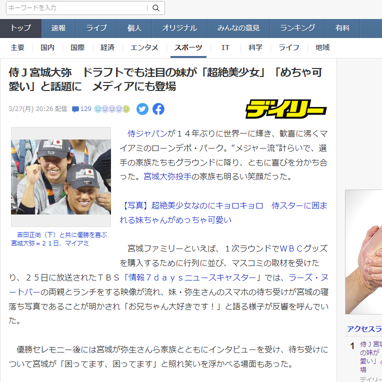Click the search magnifier icon
This screenshot has height=382, width=382.
pyautogui.click(x=156, y=8)
